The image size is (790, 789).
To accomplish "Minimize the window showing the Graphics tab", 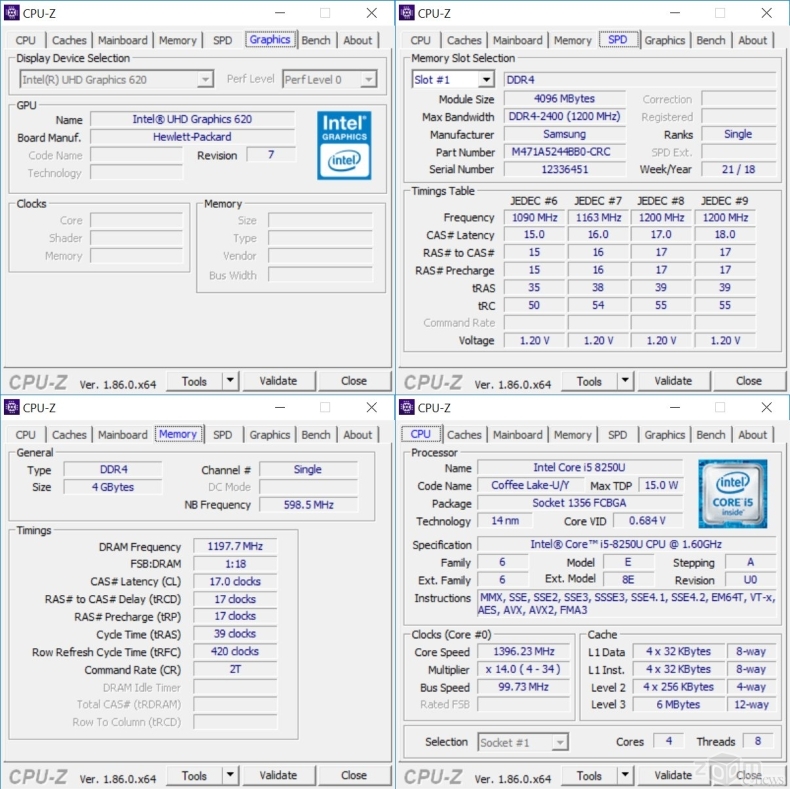I will point(278,13).
